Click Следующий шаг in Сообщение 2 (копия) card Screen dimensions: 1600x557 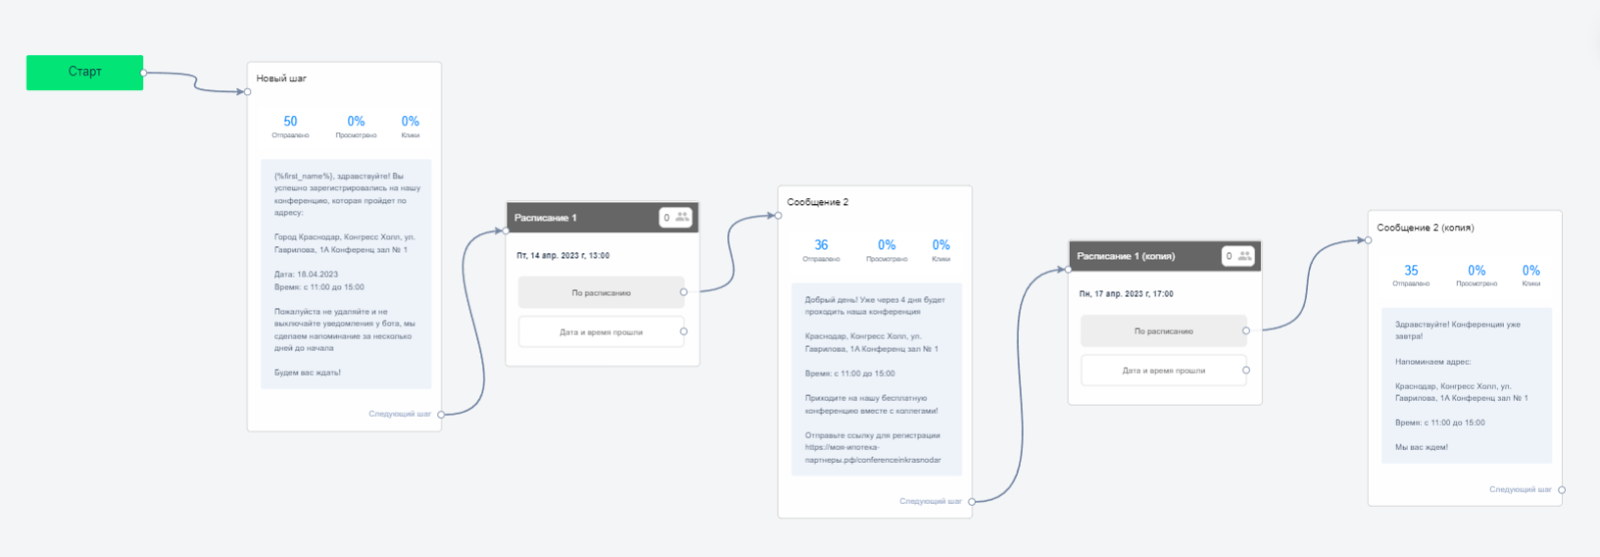point(1520,489)
